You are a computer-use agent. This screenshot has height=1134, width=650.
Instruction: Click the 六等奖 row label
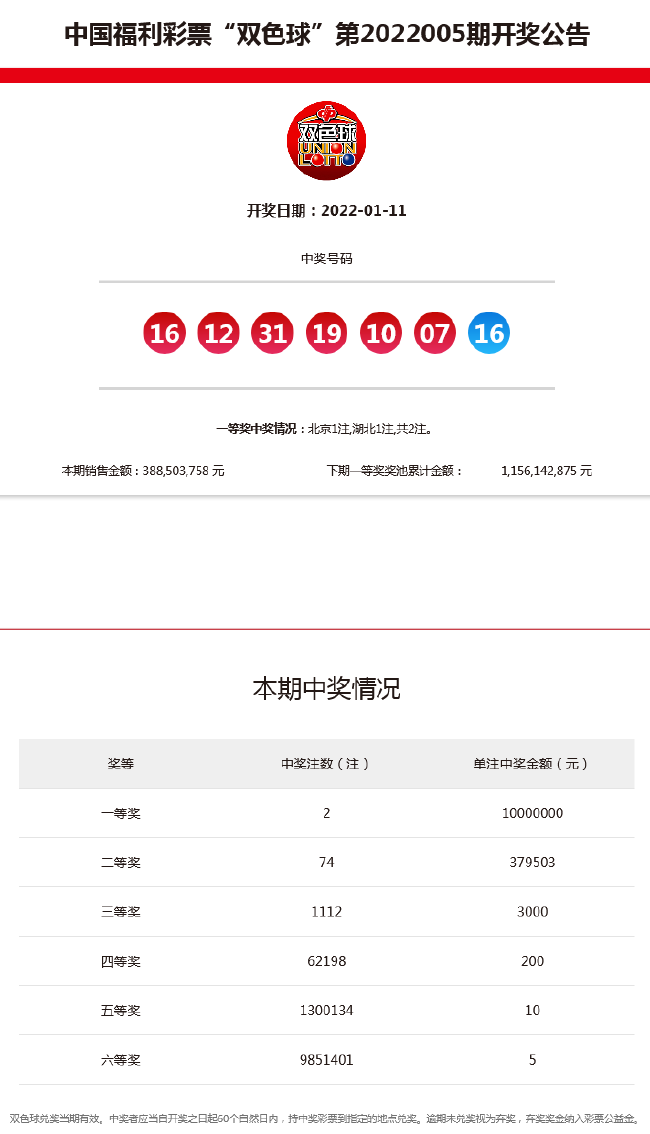(121, 1060)
